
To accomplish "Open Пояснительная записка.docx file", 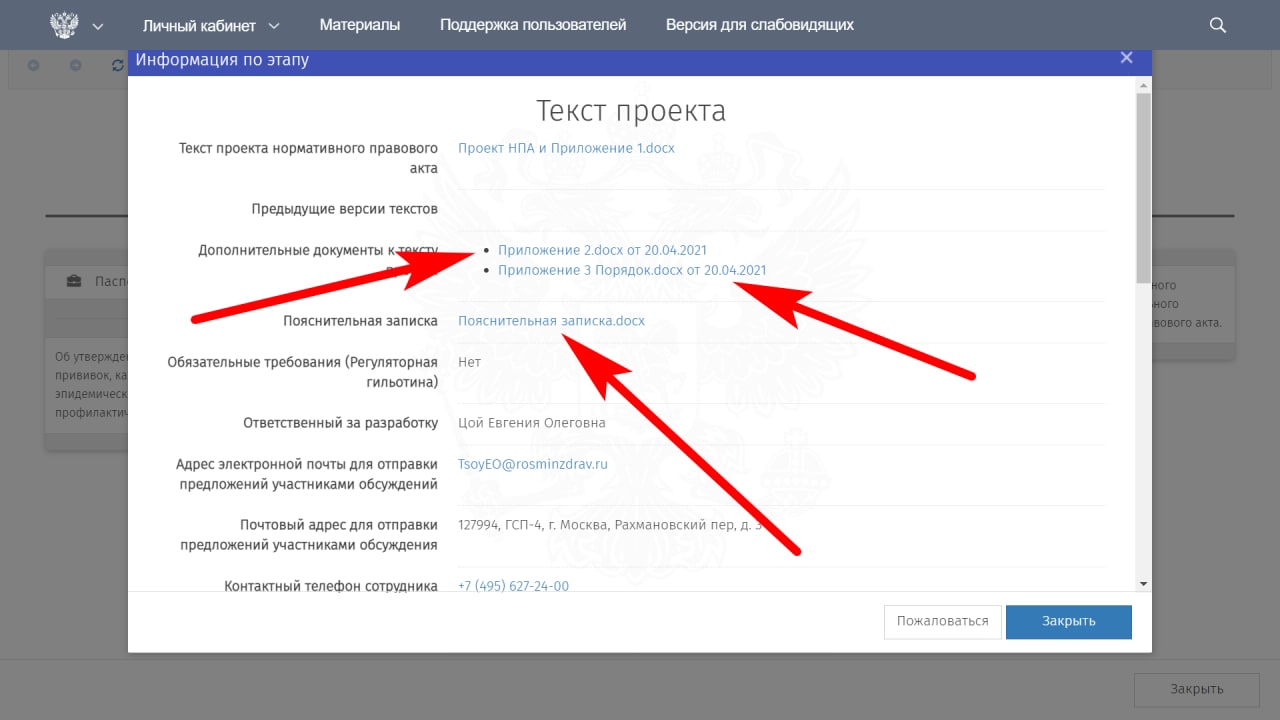I will pos(551,321).
